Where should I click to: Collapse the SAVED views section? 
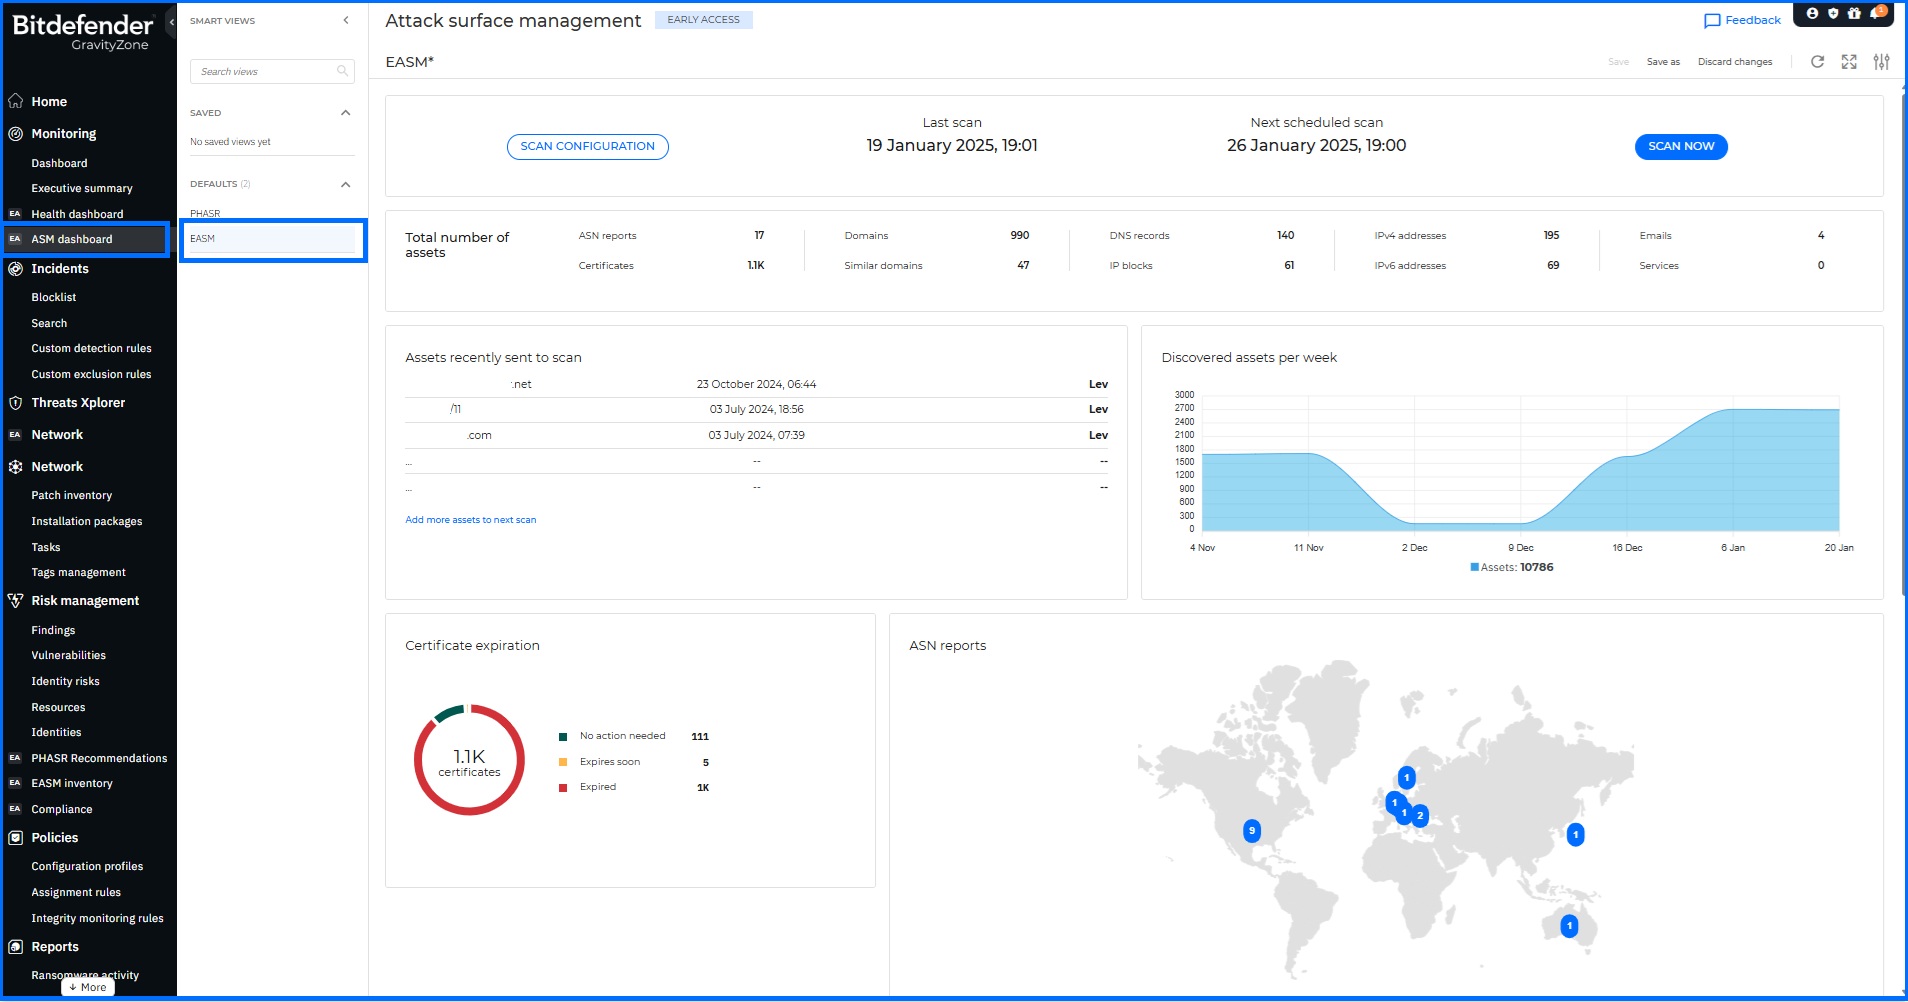[x=346, y=113]
